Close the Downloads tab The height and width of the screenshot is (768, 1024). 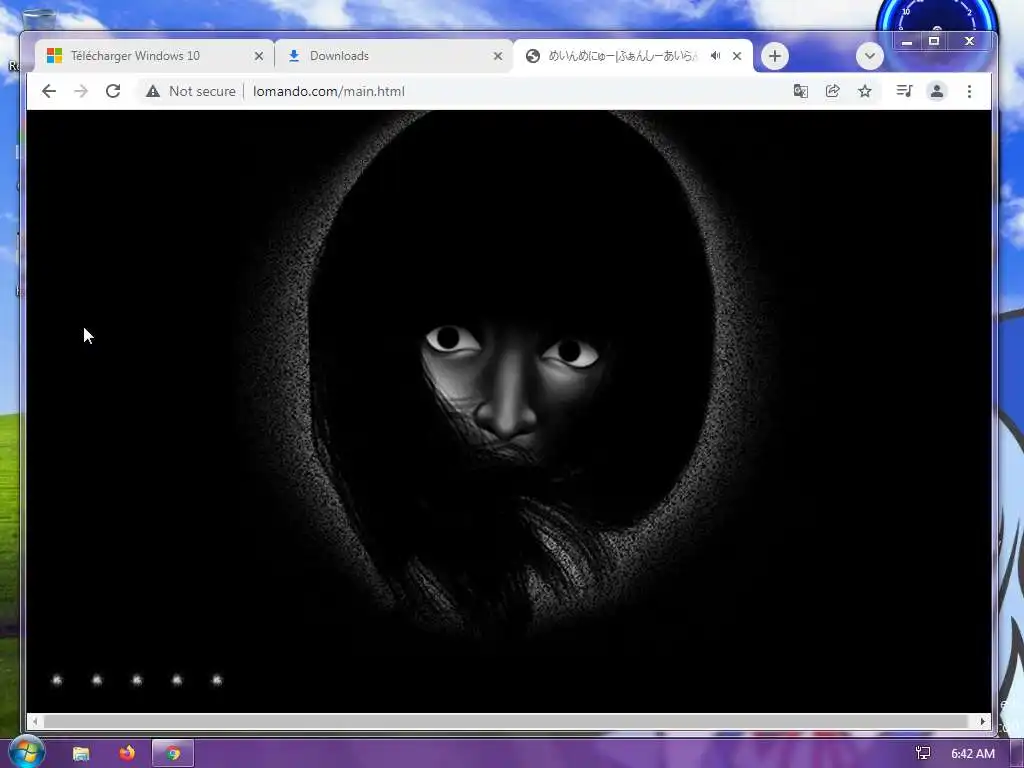coord(498,56)
